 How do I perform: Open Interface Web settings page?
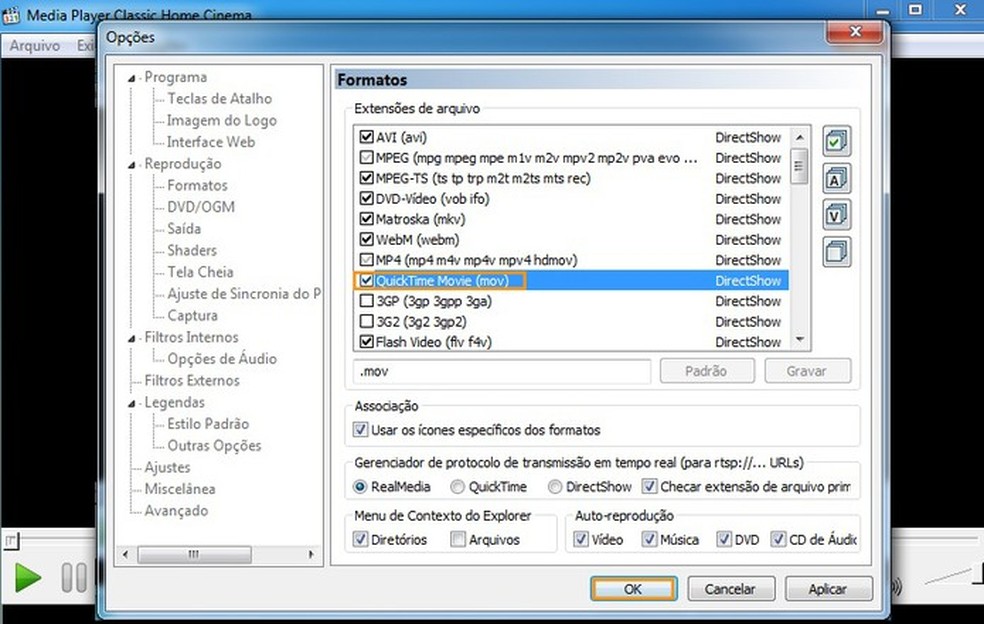tap(211, 142)
